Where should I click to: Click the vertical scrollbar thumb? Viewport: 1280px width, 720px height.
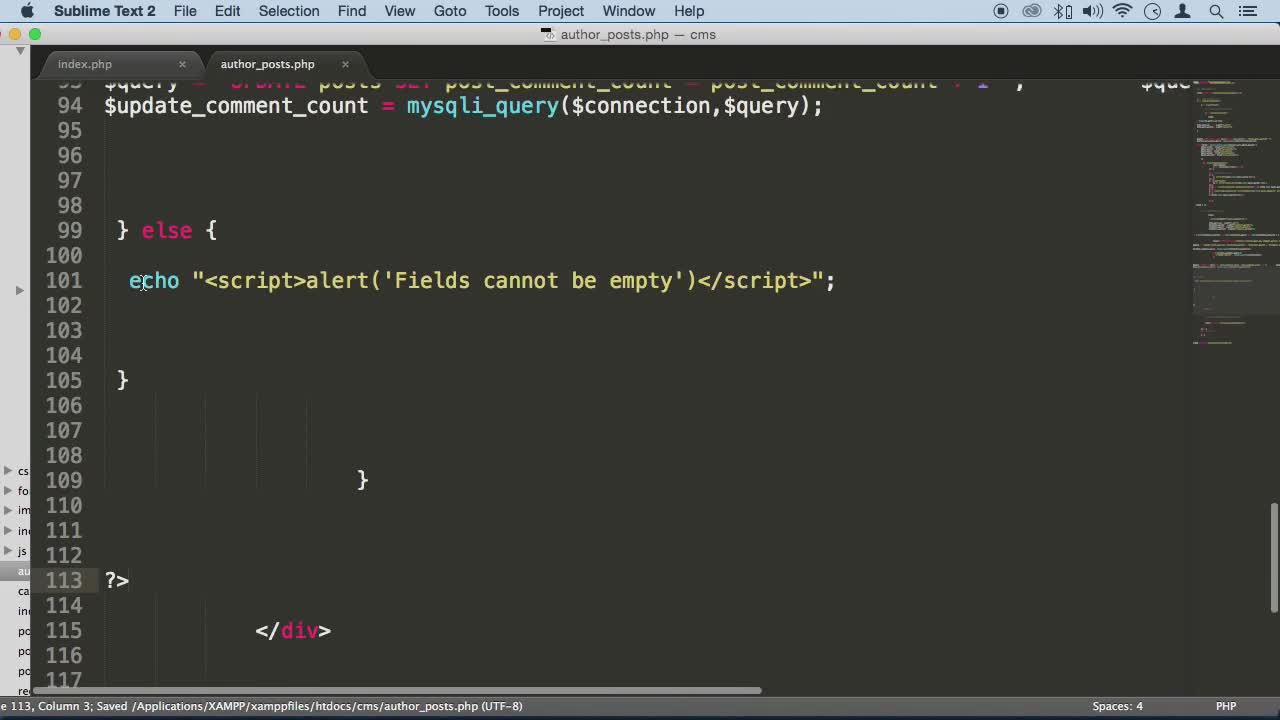pos(1274,557)
